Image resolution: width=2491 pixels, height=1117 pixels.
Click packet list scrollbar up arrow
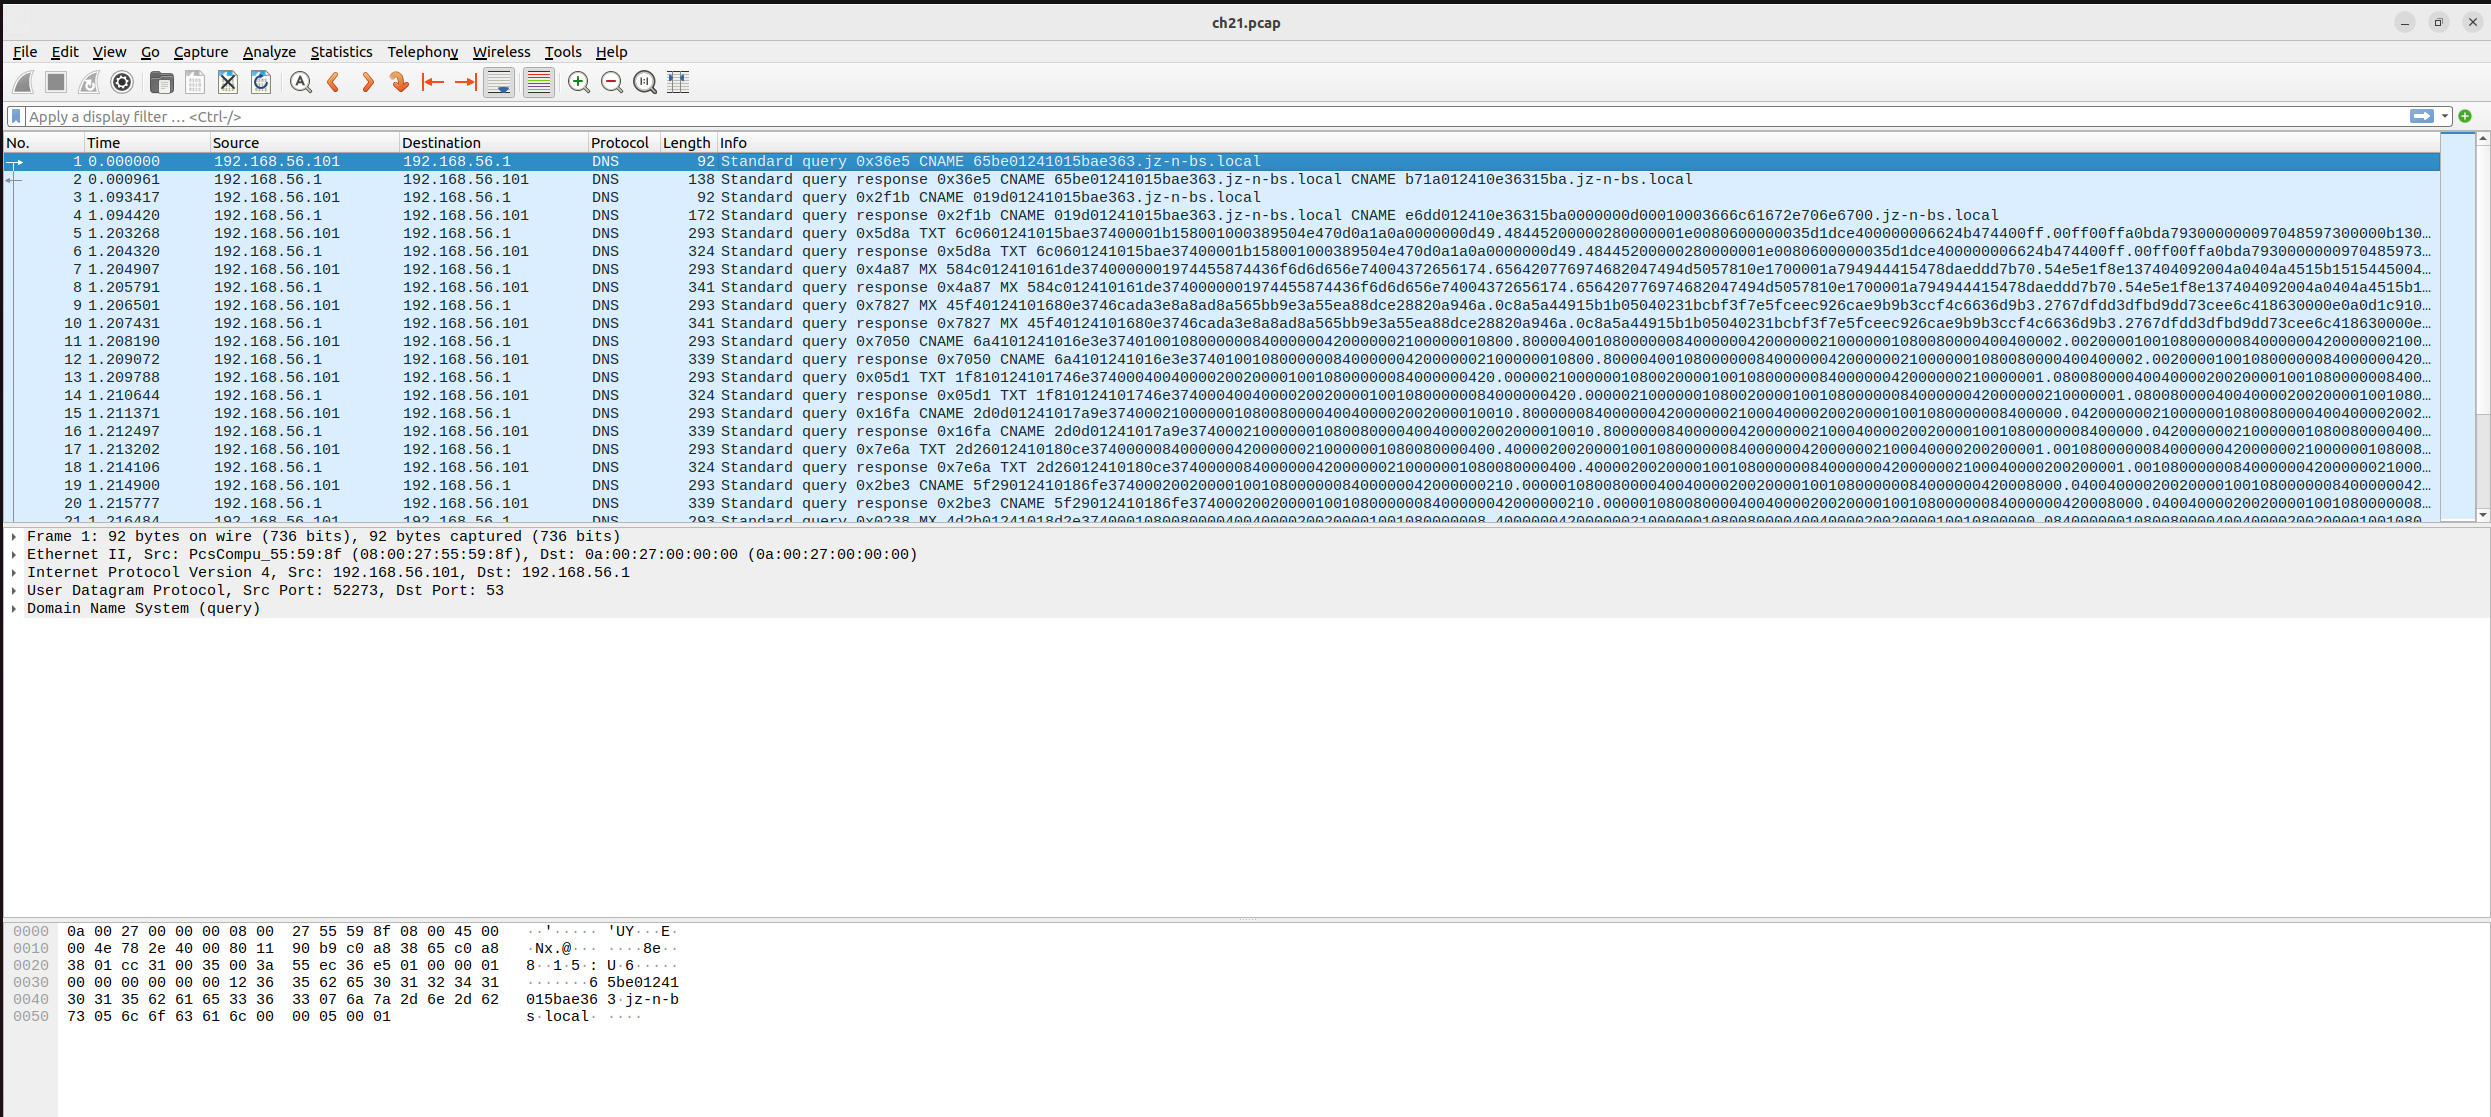pos(2482,139)
